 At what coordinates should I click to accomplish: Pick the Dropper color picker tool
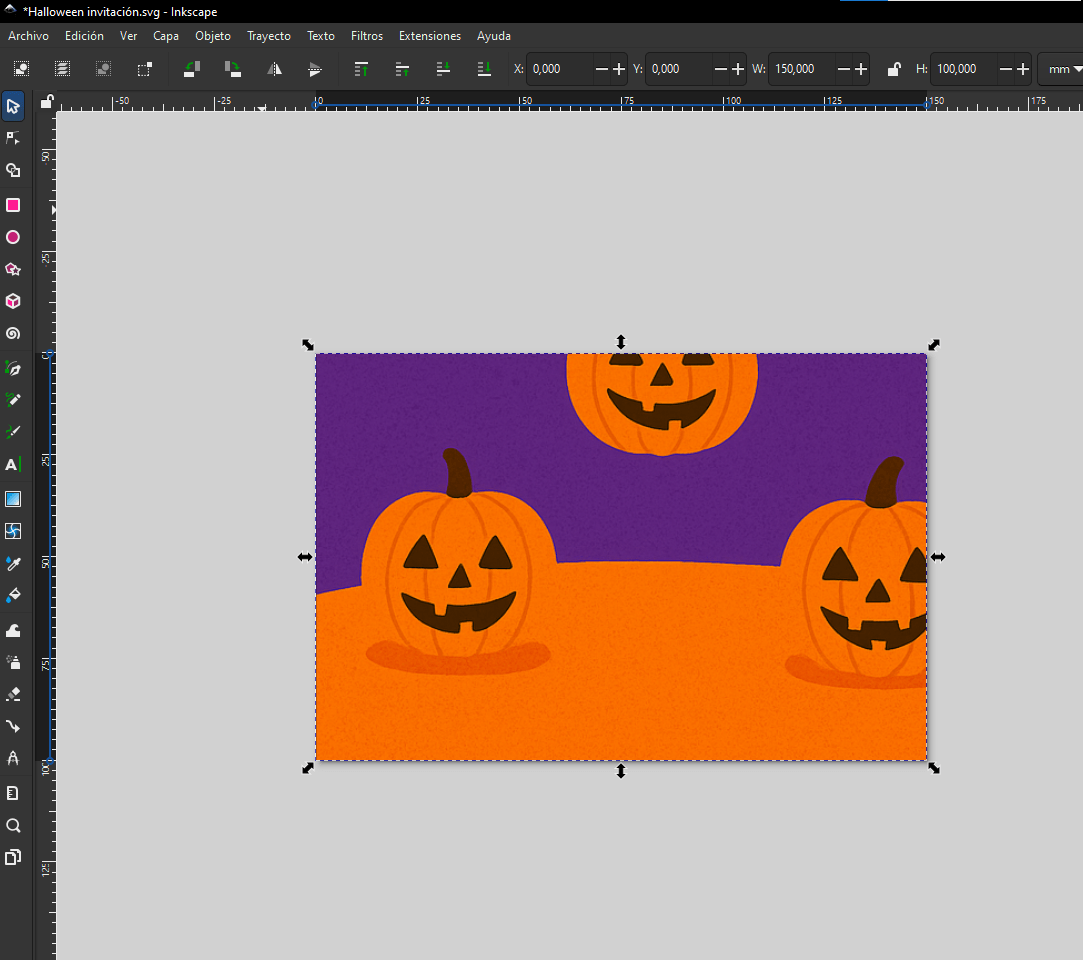click(13, 564)
